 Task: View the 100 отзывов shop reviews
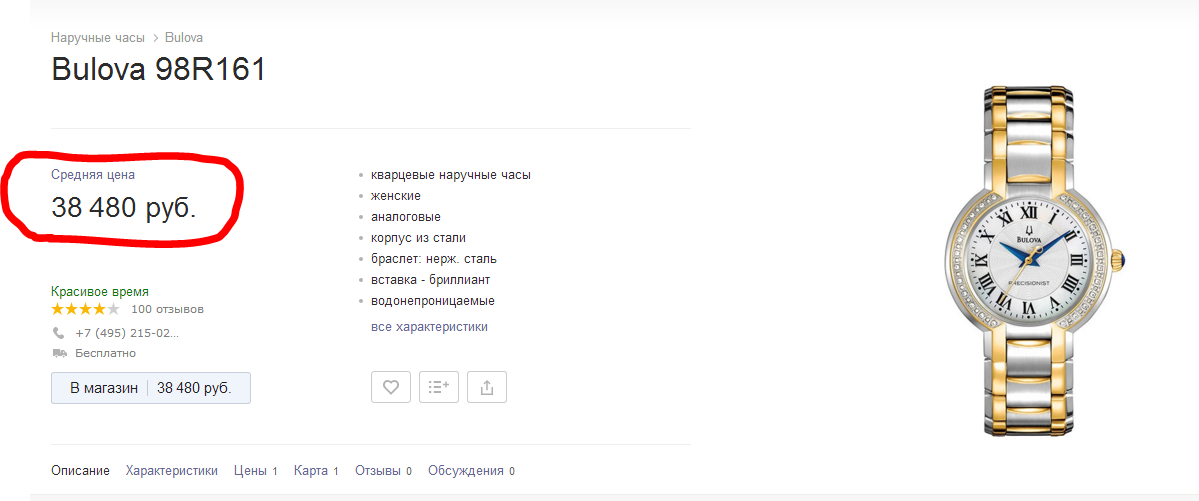167,310
